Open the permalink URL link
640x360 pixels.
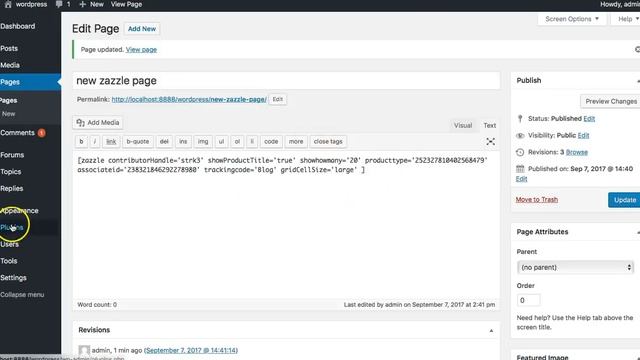coord(189,99)
